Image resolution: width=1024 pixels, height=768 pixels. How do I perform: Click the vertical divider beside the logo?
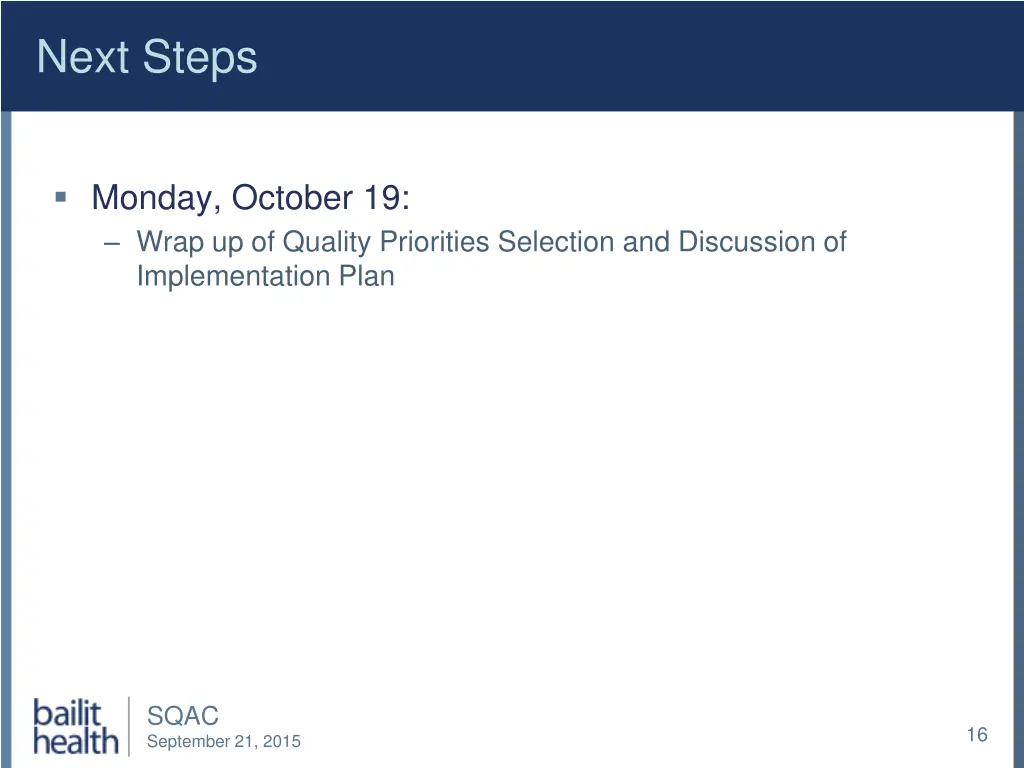[130, 726]
